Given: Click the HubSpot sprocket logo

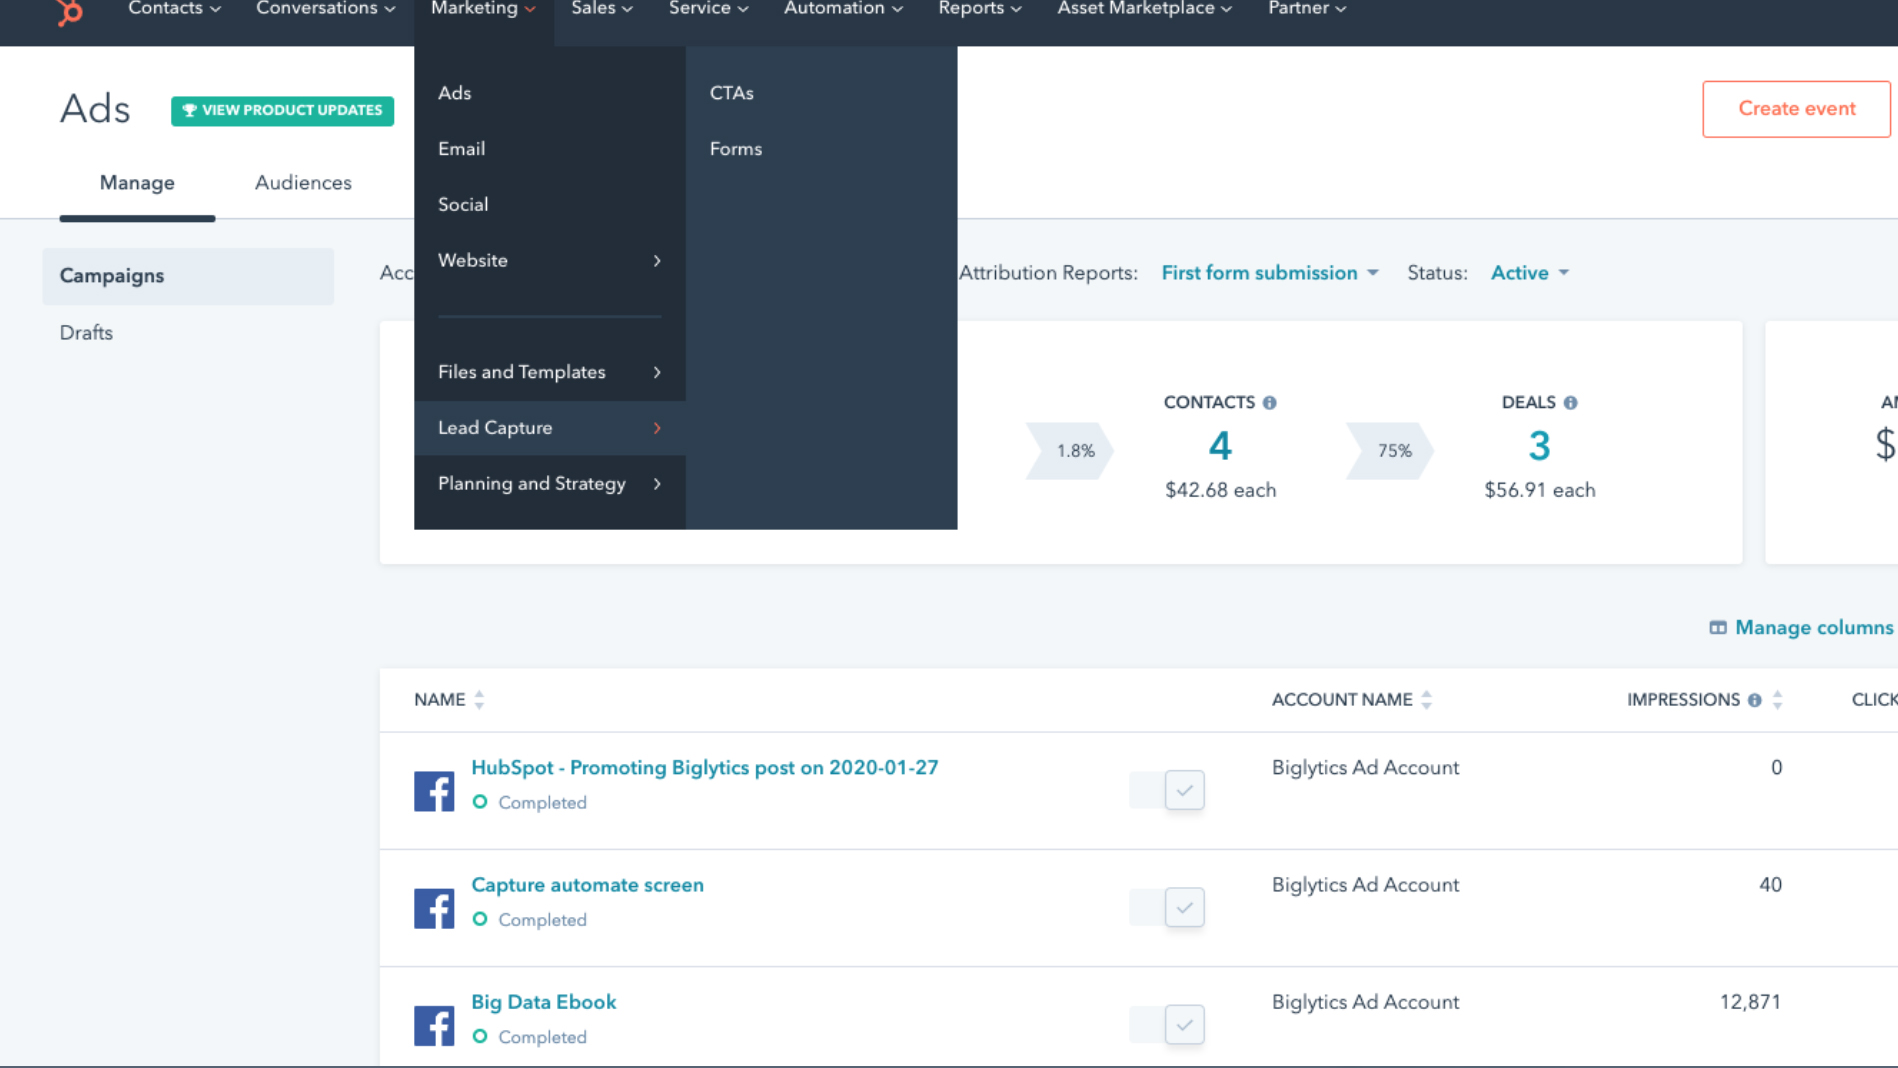Looking at the screenshot, I should 69,12.
